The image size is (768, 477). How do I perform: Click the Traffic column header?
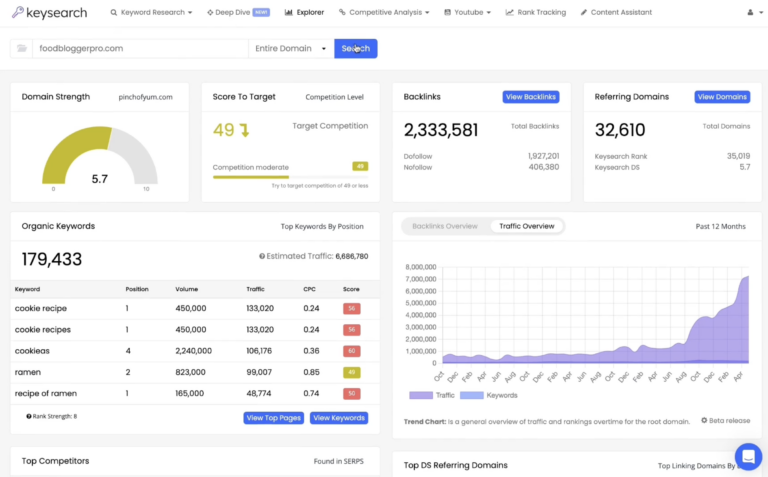point(255,289)
